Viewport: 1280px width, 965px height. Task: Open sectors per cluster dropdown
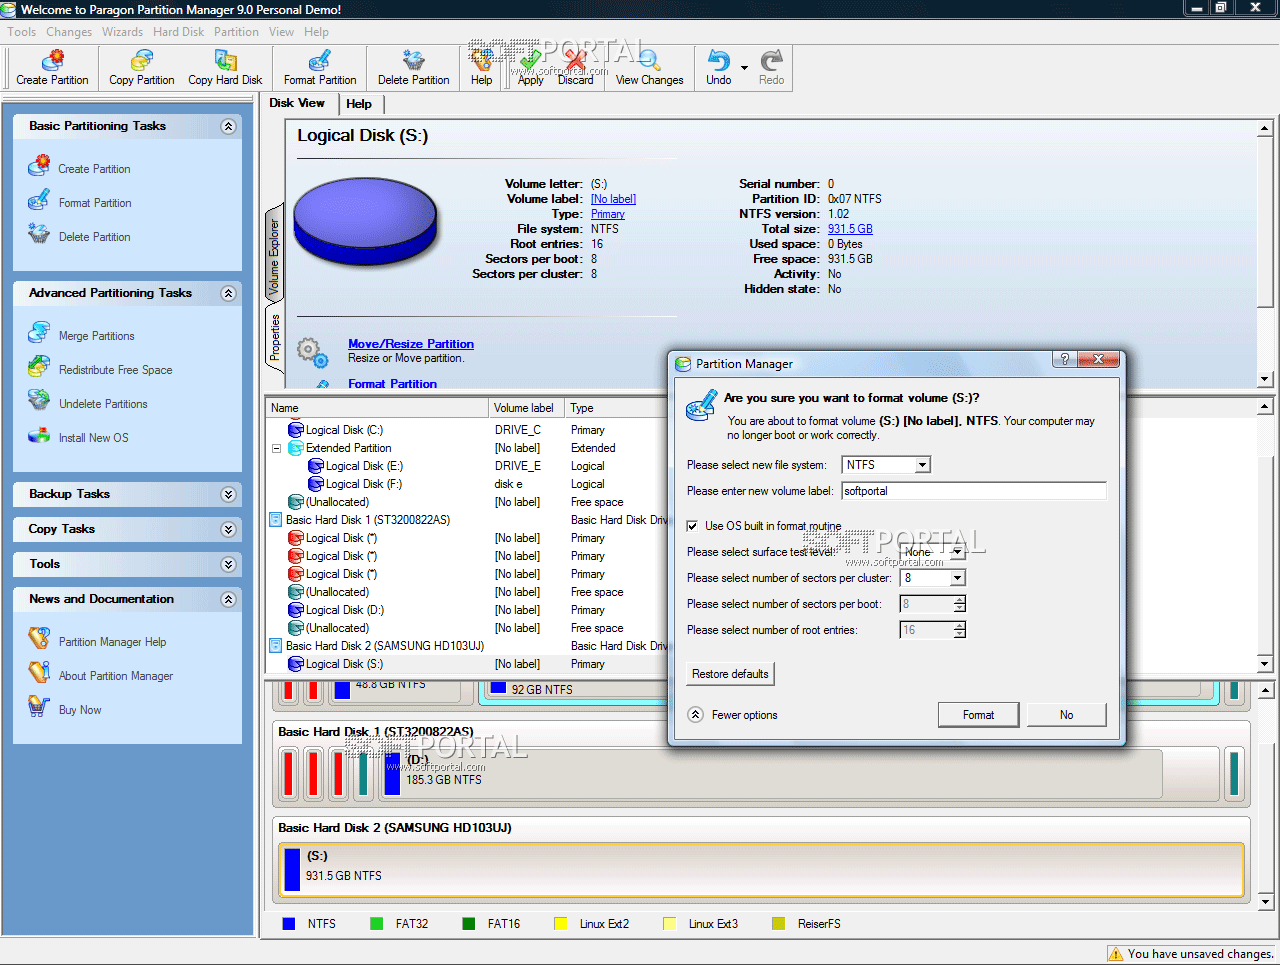[x=957, y=578]
